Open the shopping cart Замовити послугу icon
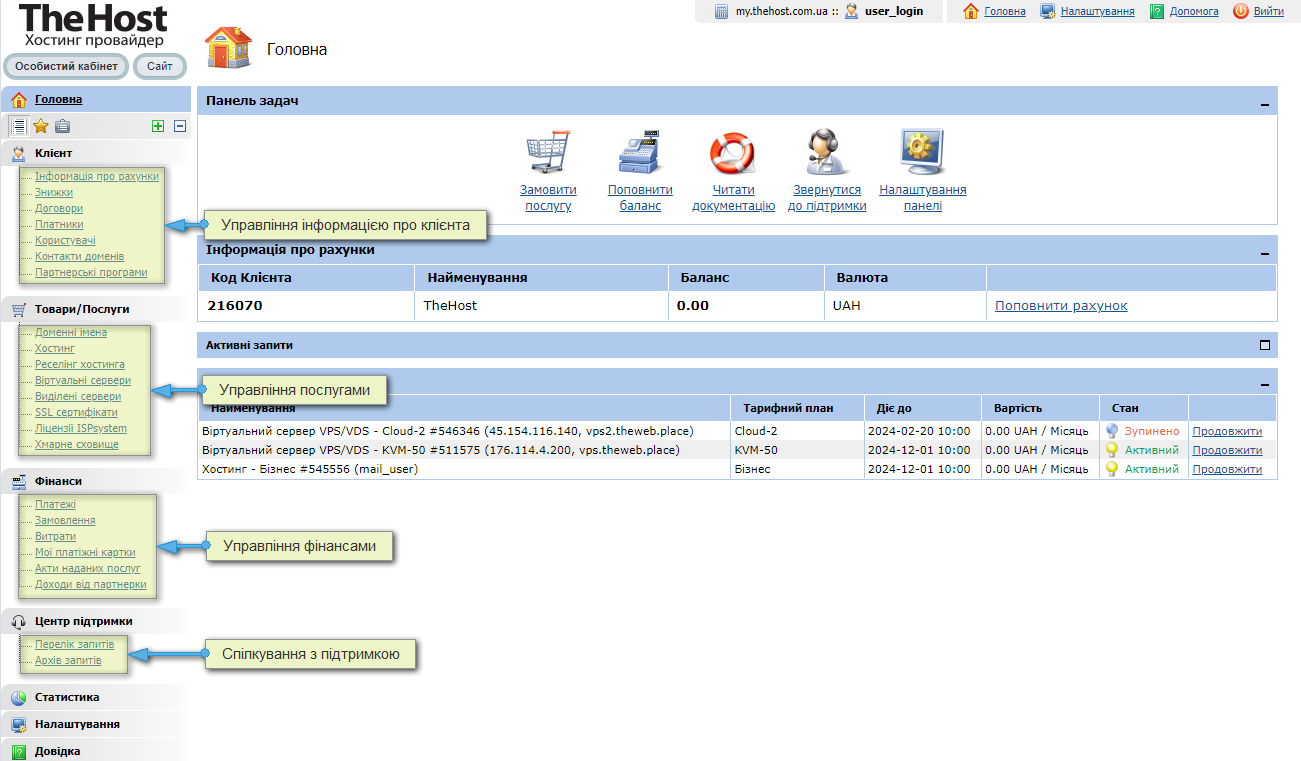Screen dimensions: 1301x761 point(547,154)
